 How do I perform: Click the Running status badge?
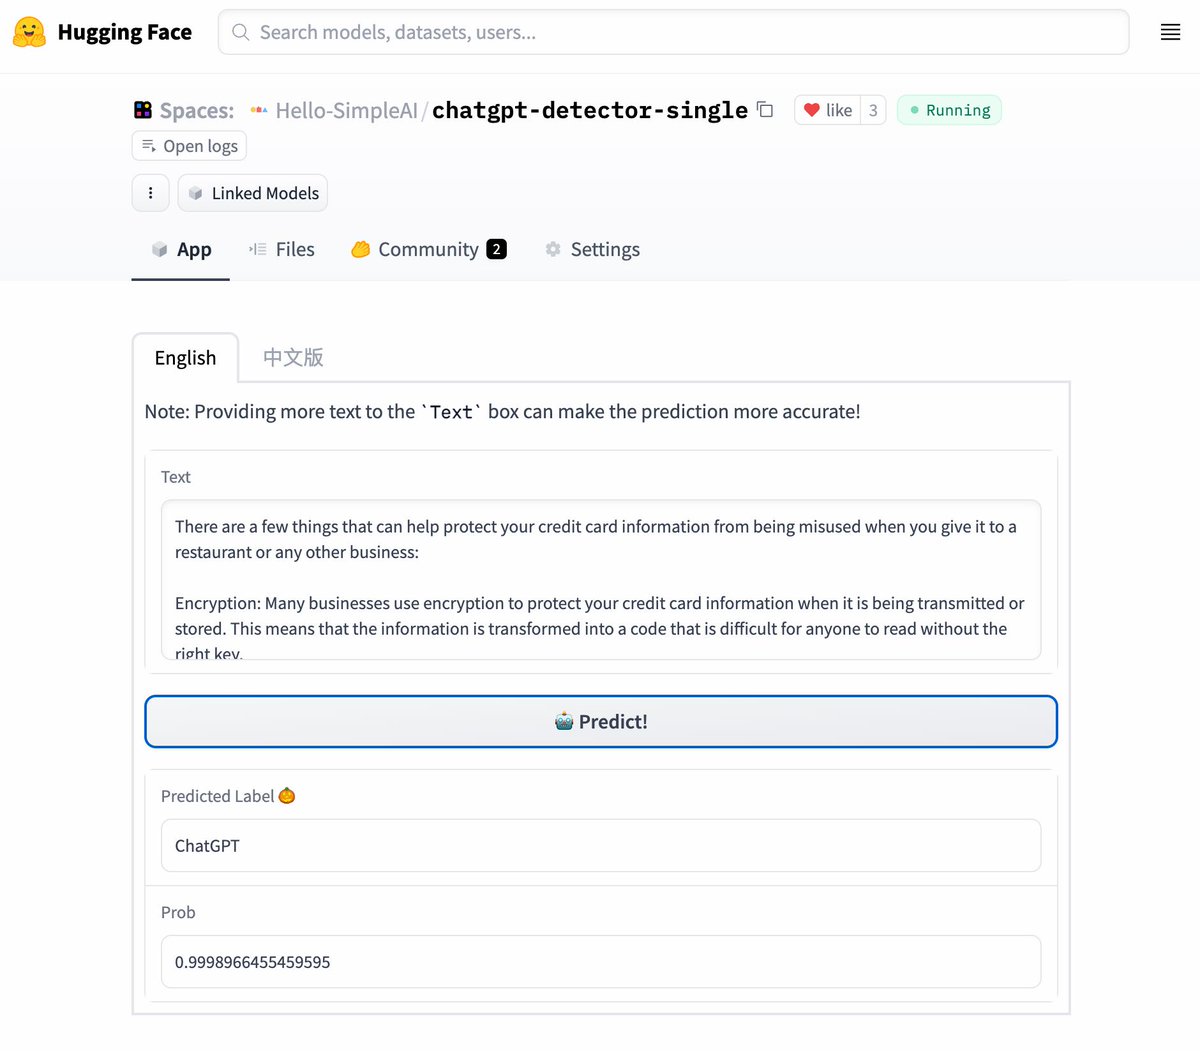click(x=949, y=110)
